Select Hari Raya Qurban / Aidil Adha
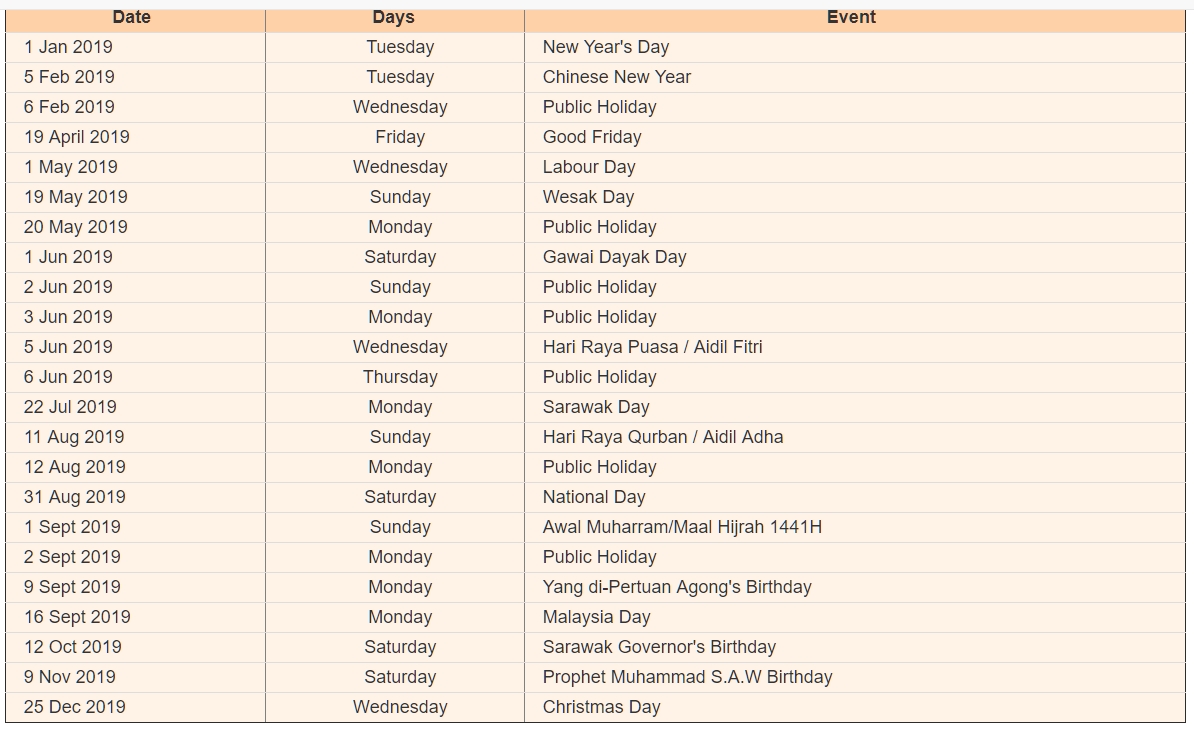This screenshot has height=730, width=1194. pos(663,437)
